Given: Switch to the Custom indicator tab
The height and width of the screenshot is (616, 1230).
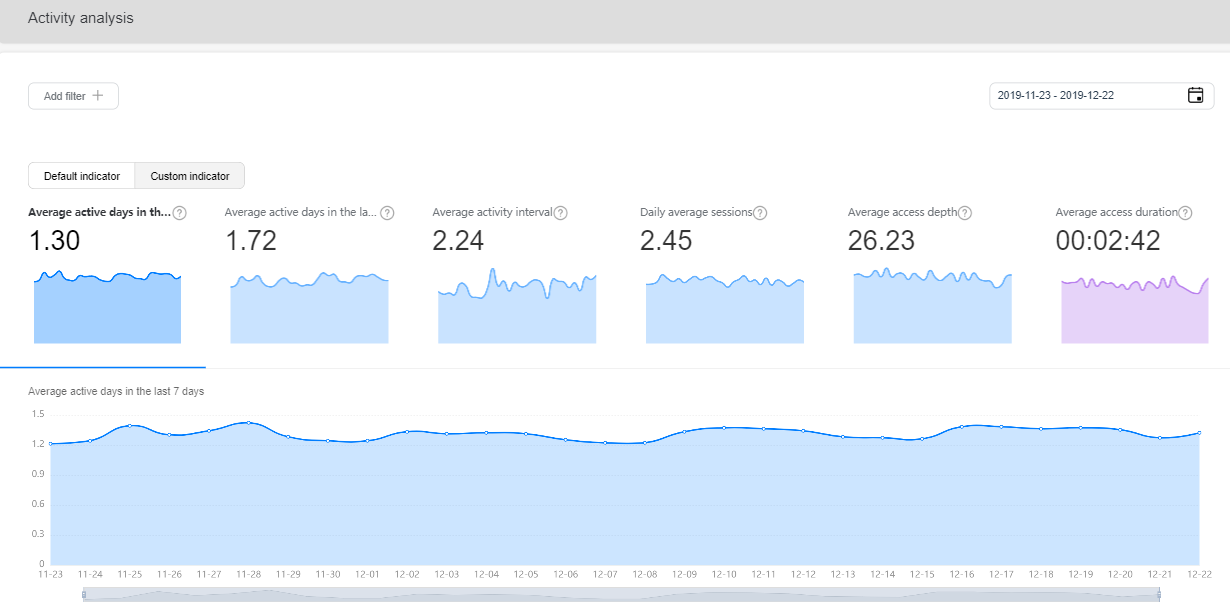Looking at the screenshot, I should (x=189, y=175).
